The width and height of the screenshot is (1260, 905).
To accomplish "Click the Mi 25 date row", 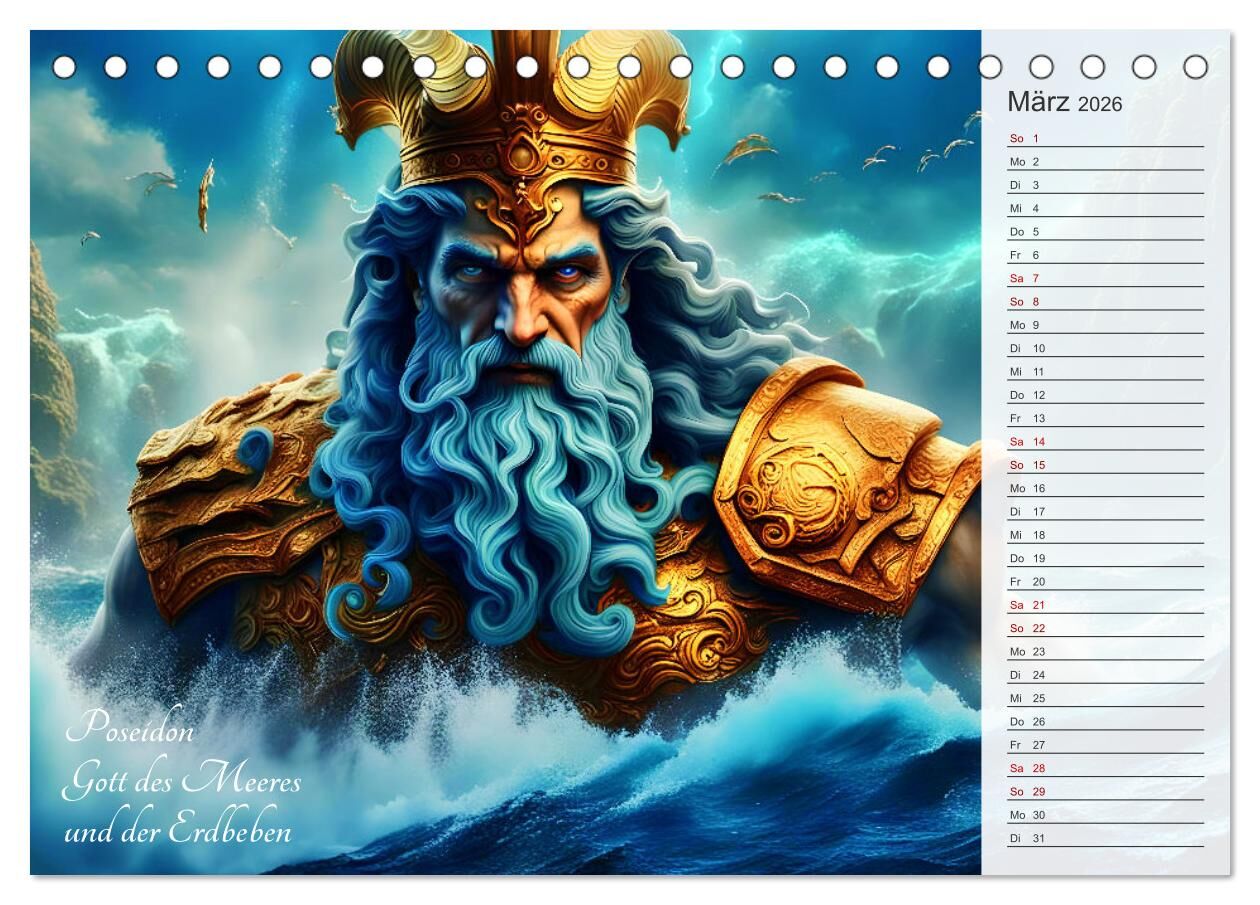I will point(1104,699).
